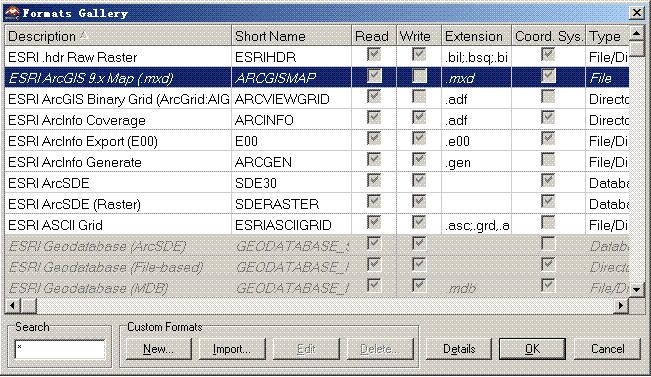Select the ESRI ASCII Grid row
The image size is (651, 377).
pos(317,225)
